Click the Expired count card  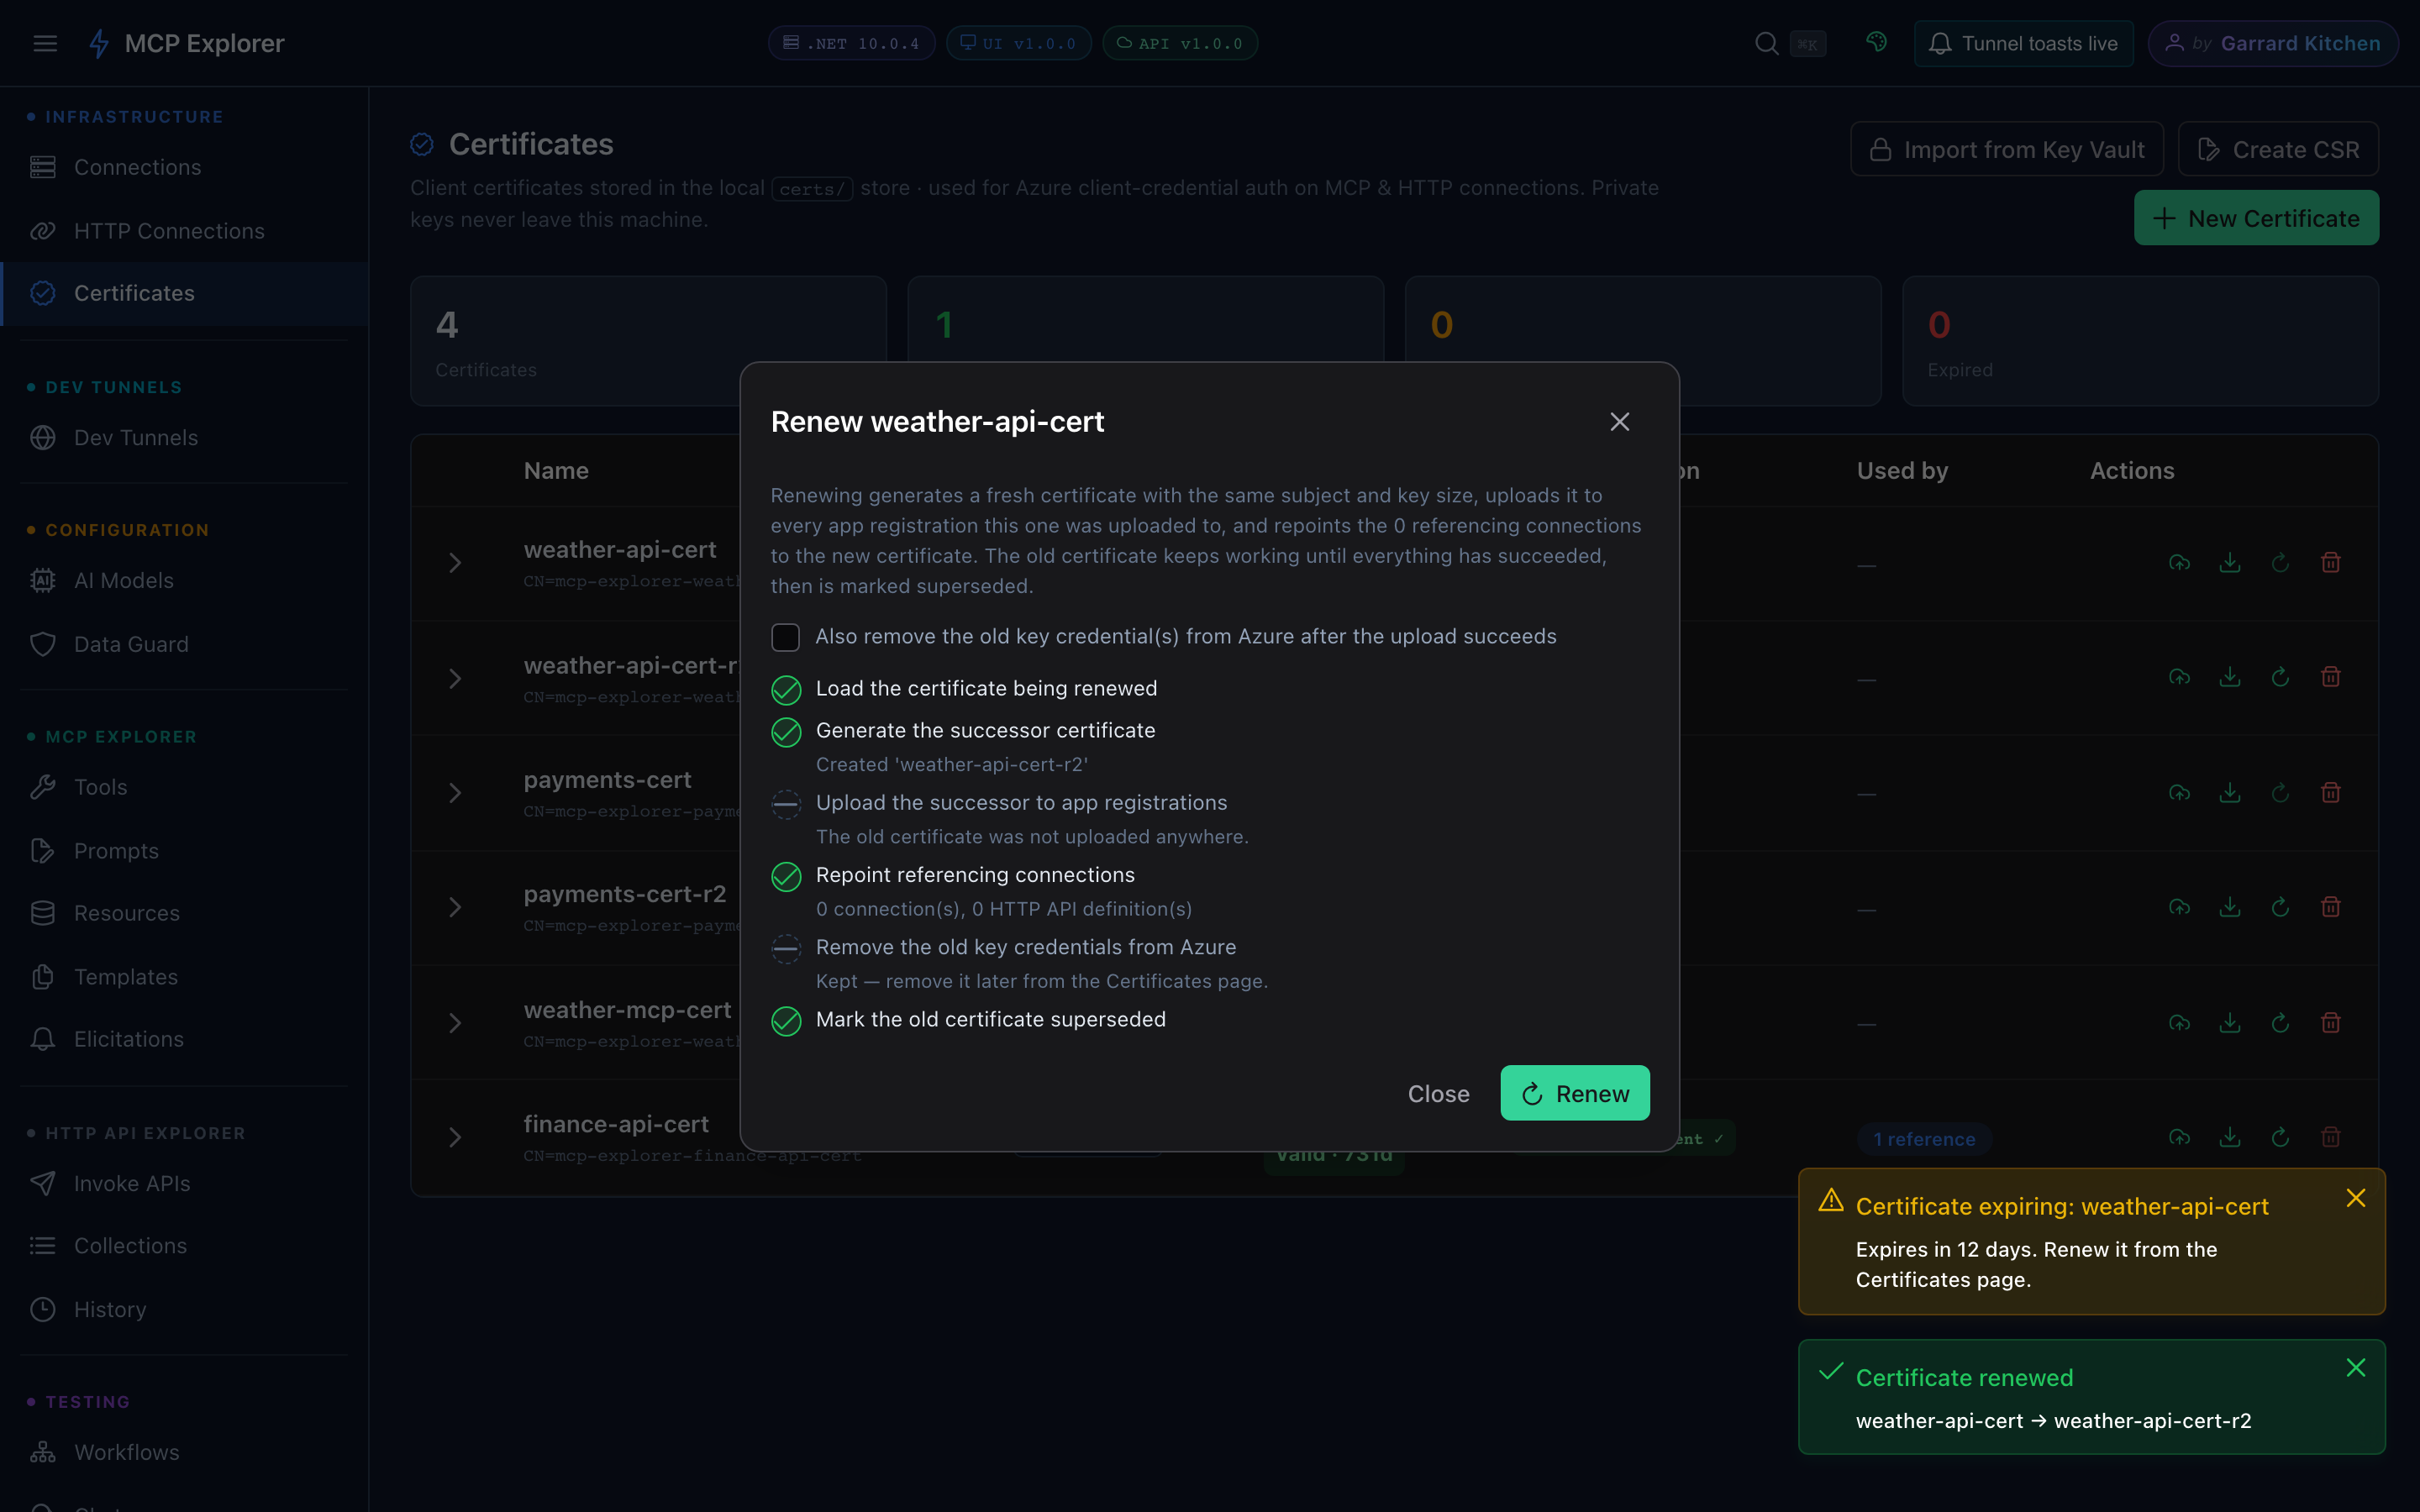[2139, 341]
